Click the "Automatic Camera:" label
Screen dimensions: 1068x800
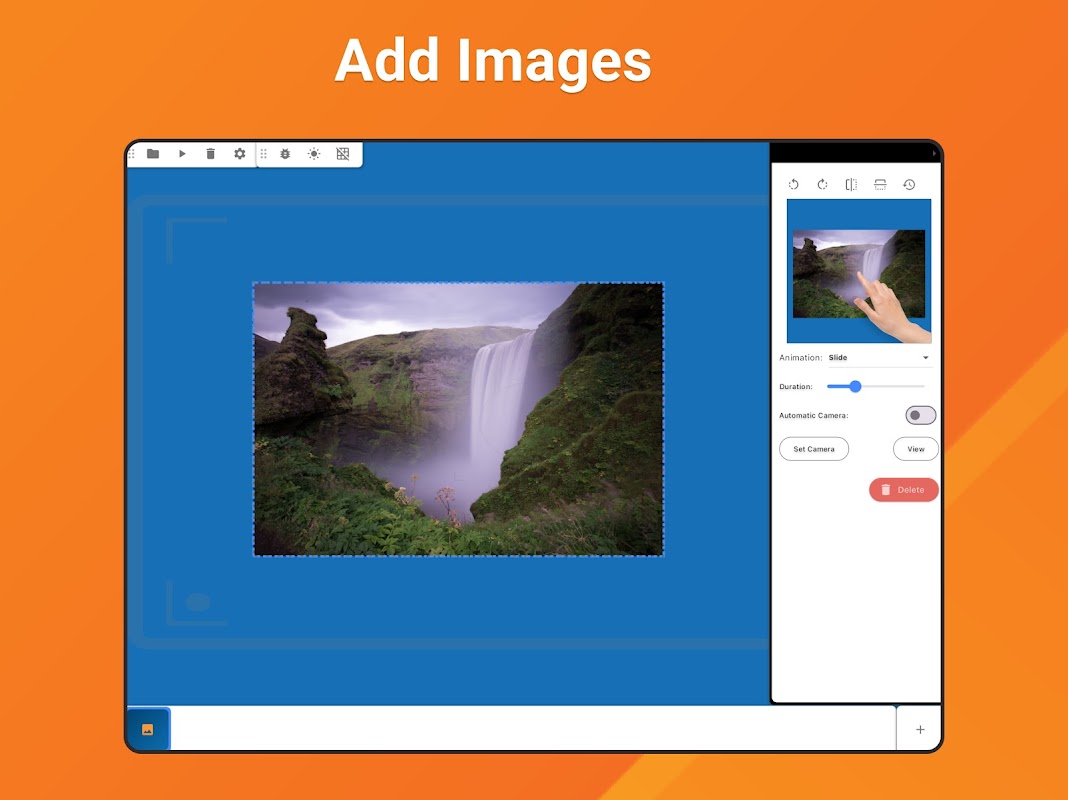point(813,415)
